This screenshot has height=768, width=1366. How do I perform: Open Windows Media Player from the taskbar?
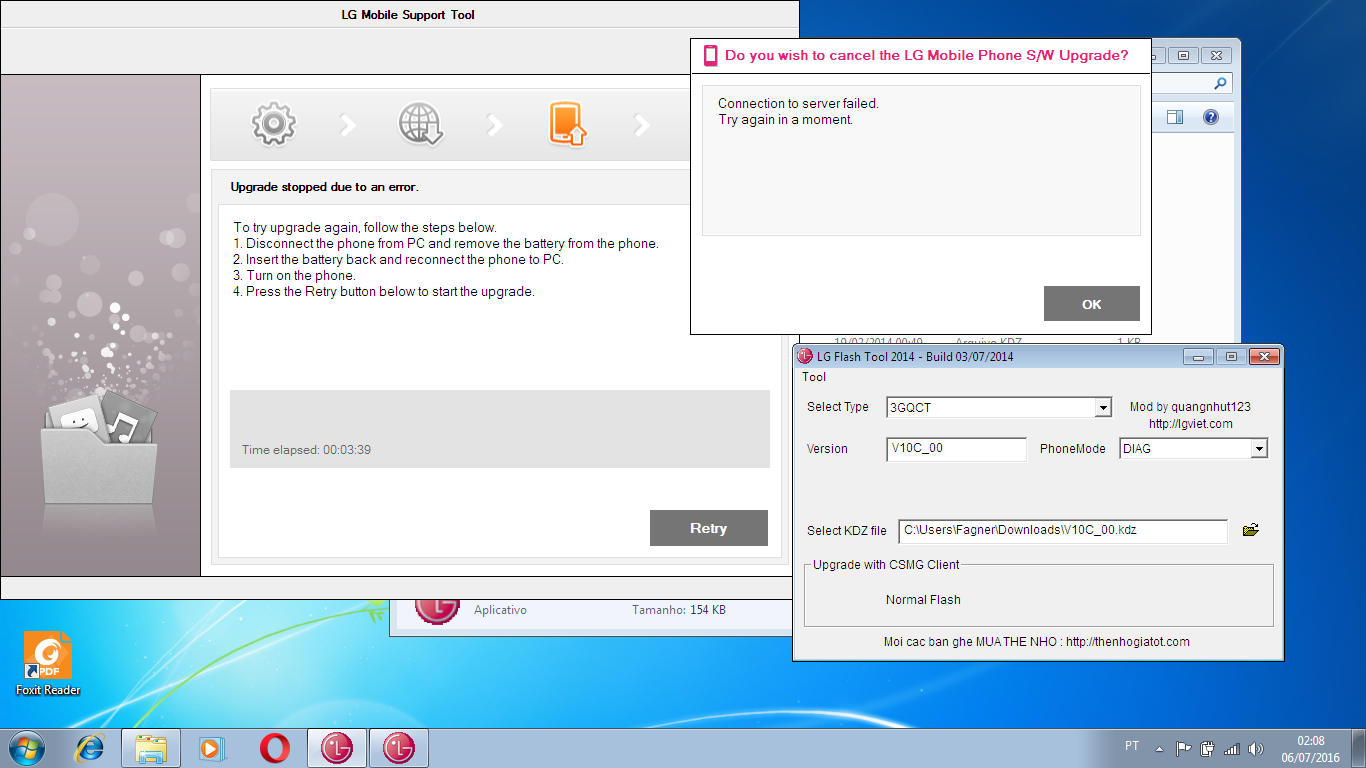click(212, 747)
